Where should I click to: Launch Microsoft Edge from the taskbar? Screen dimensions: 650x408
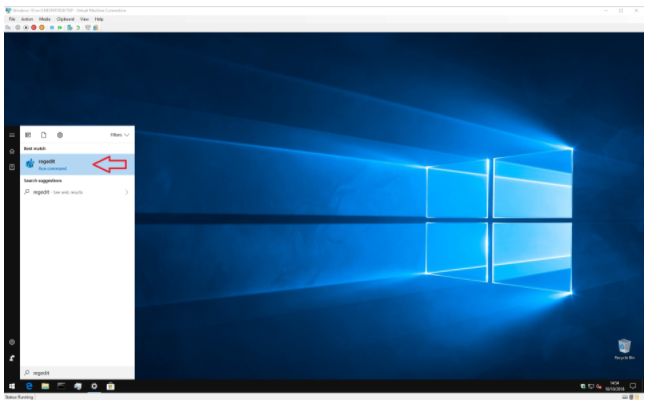tap(29, 386)
